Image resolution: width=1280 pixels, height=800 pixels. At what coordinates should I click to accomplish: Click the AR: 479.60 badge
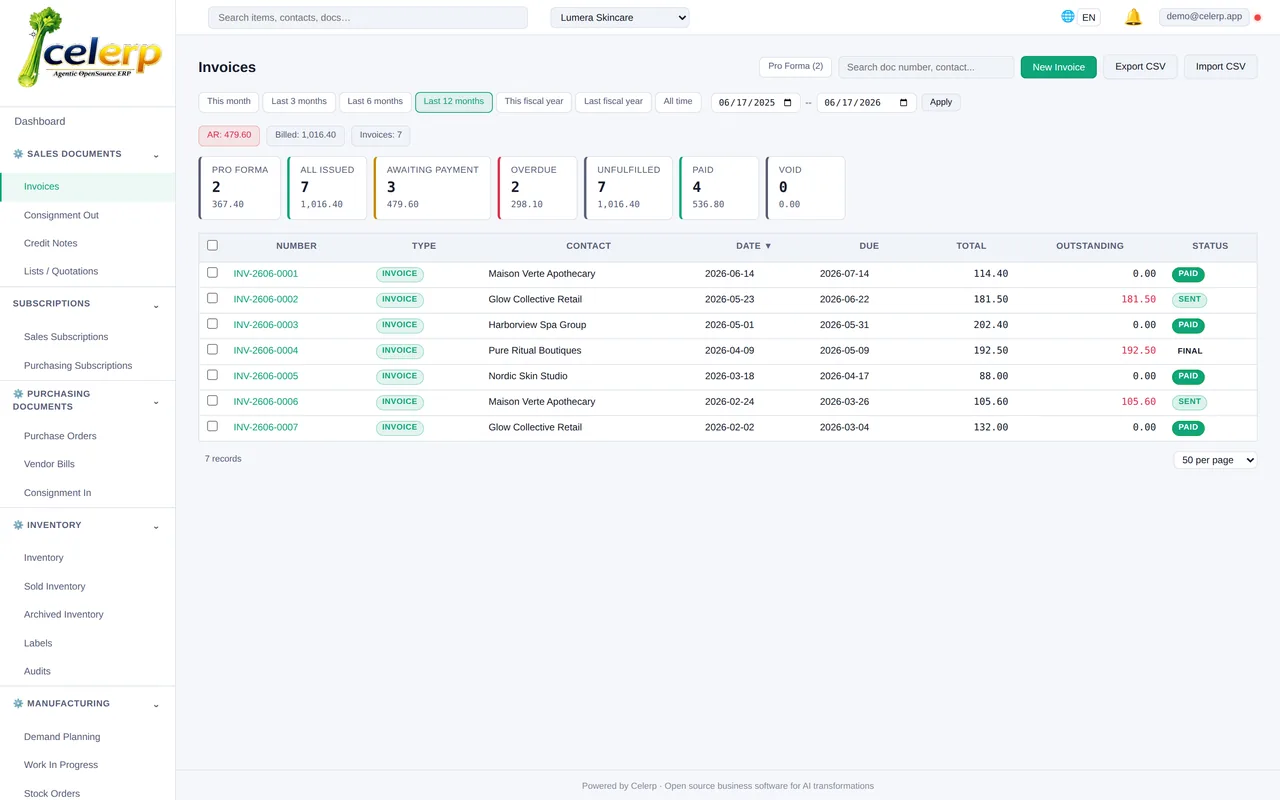pyautogui.click(x=229, y=135)
